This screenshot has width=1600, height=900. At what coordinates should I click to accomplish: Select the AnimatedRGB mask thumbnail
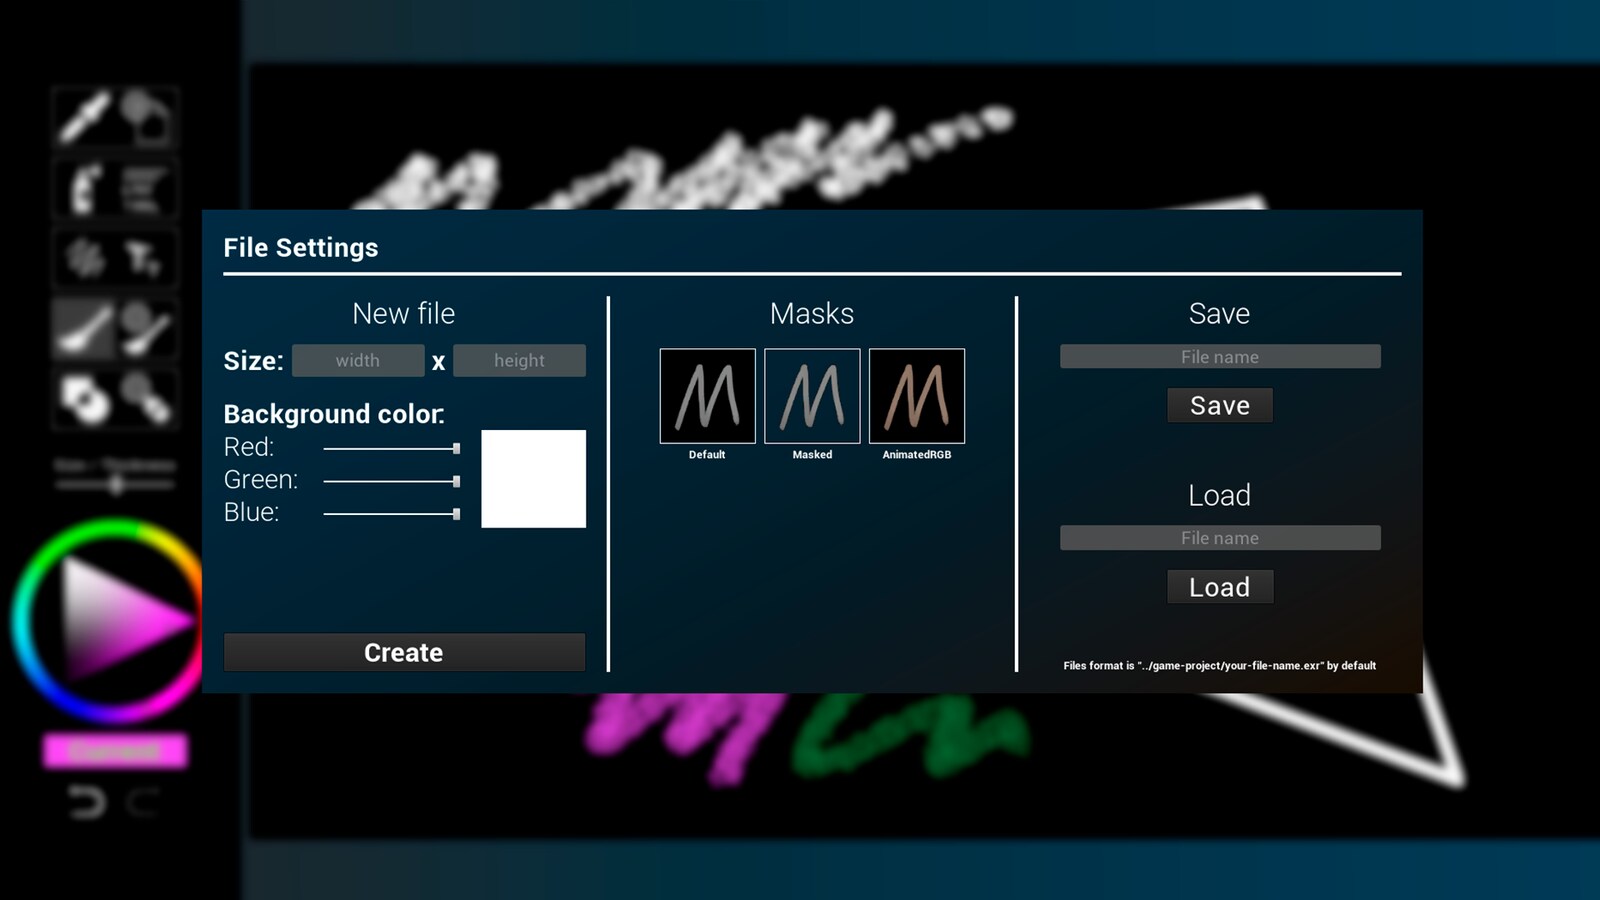[916, 395]
